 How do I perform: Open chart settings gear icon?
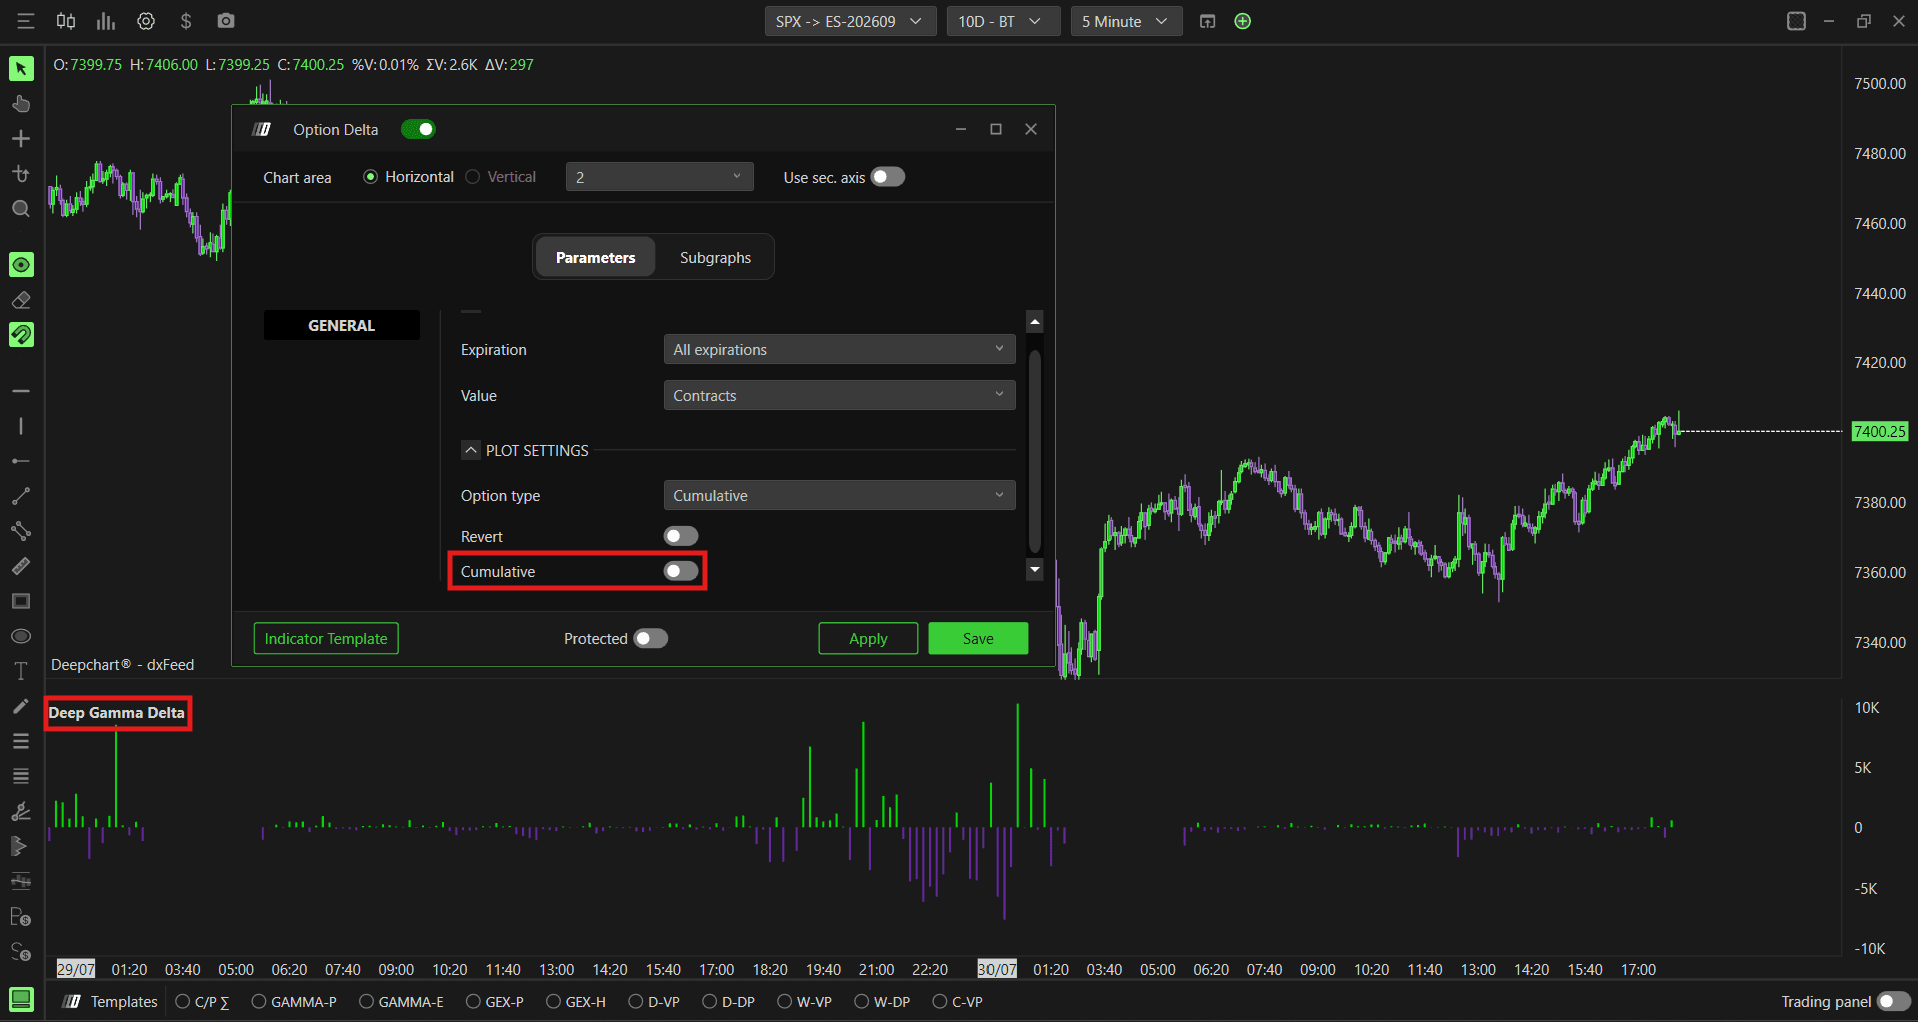click(146, 21)
